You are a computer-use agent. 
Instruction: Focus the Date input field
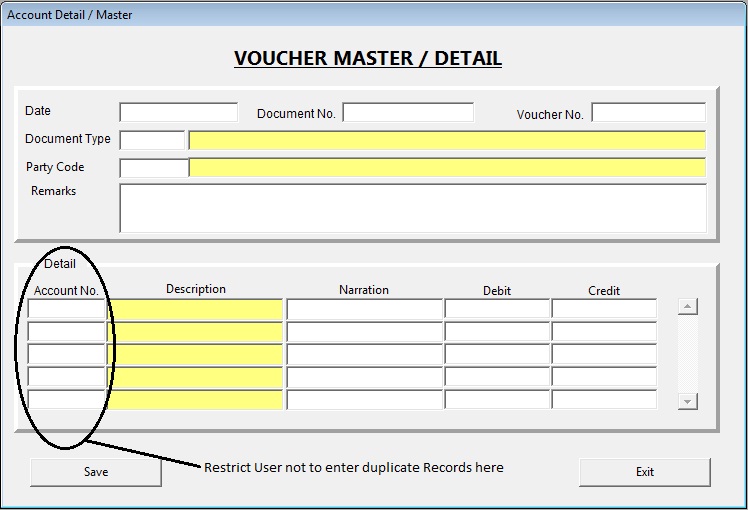(x=178, y=112)
